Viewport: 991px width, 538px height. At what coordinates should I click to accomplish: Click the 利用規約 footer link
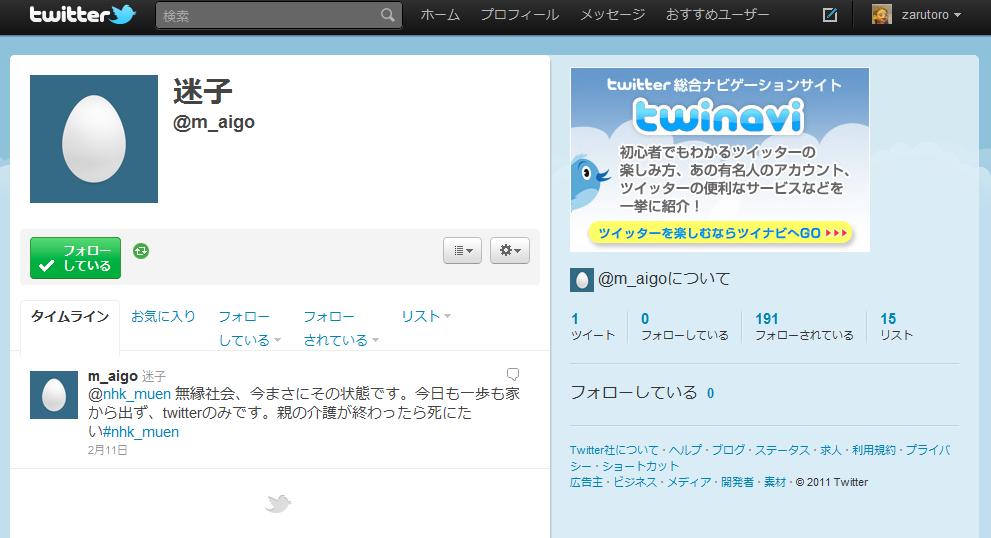tap(873, 450)
